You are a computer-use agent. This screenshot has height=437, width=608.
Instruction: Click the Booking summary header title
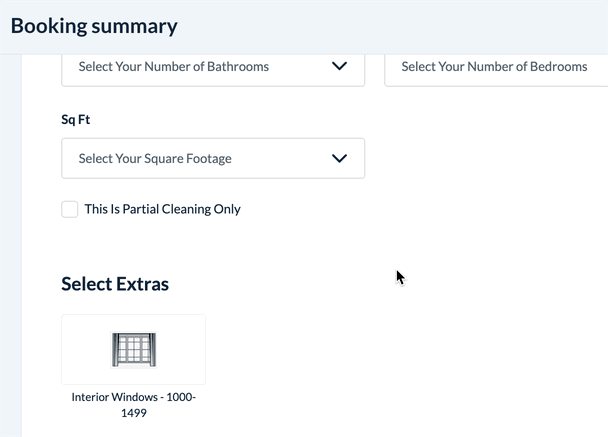(94, 26)
